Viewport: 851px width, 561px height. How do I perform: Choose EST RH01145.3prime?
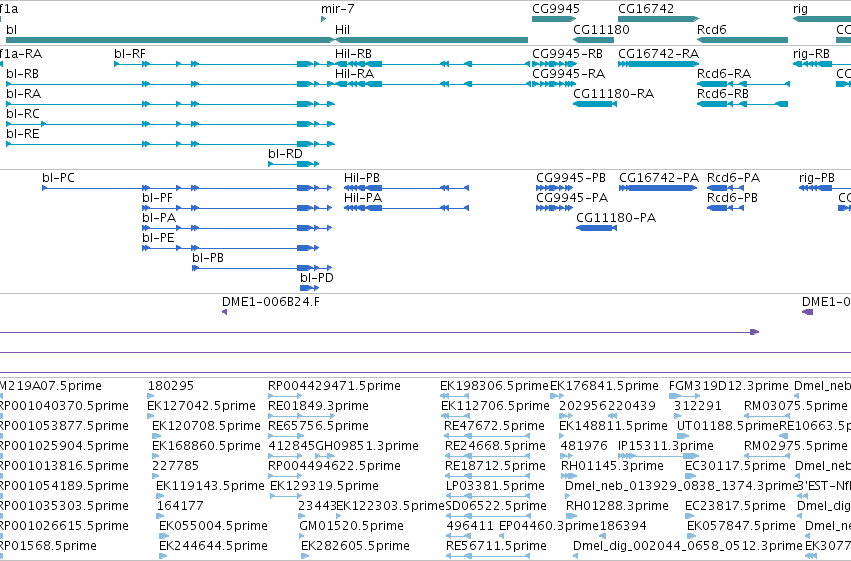click(x=569, y=476)
